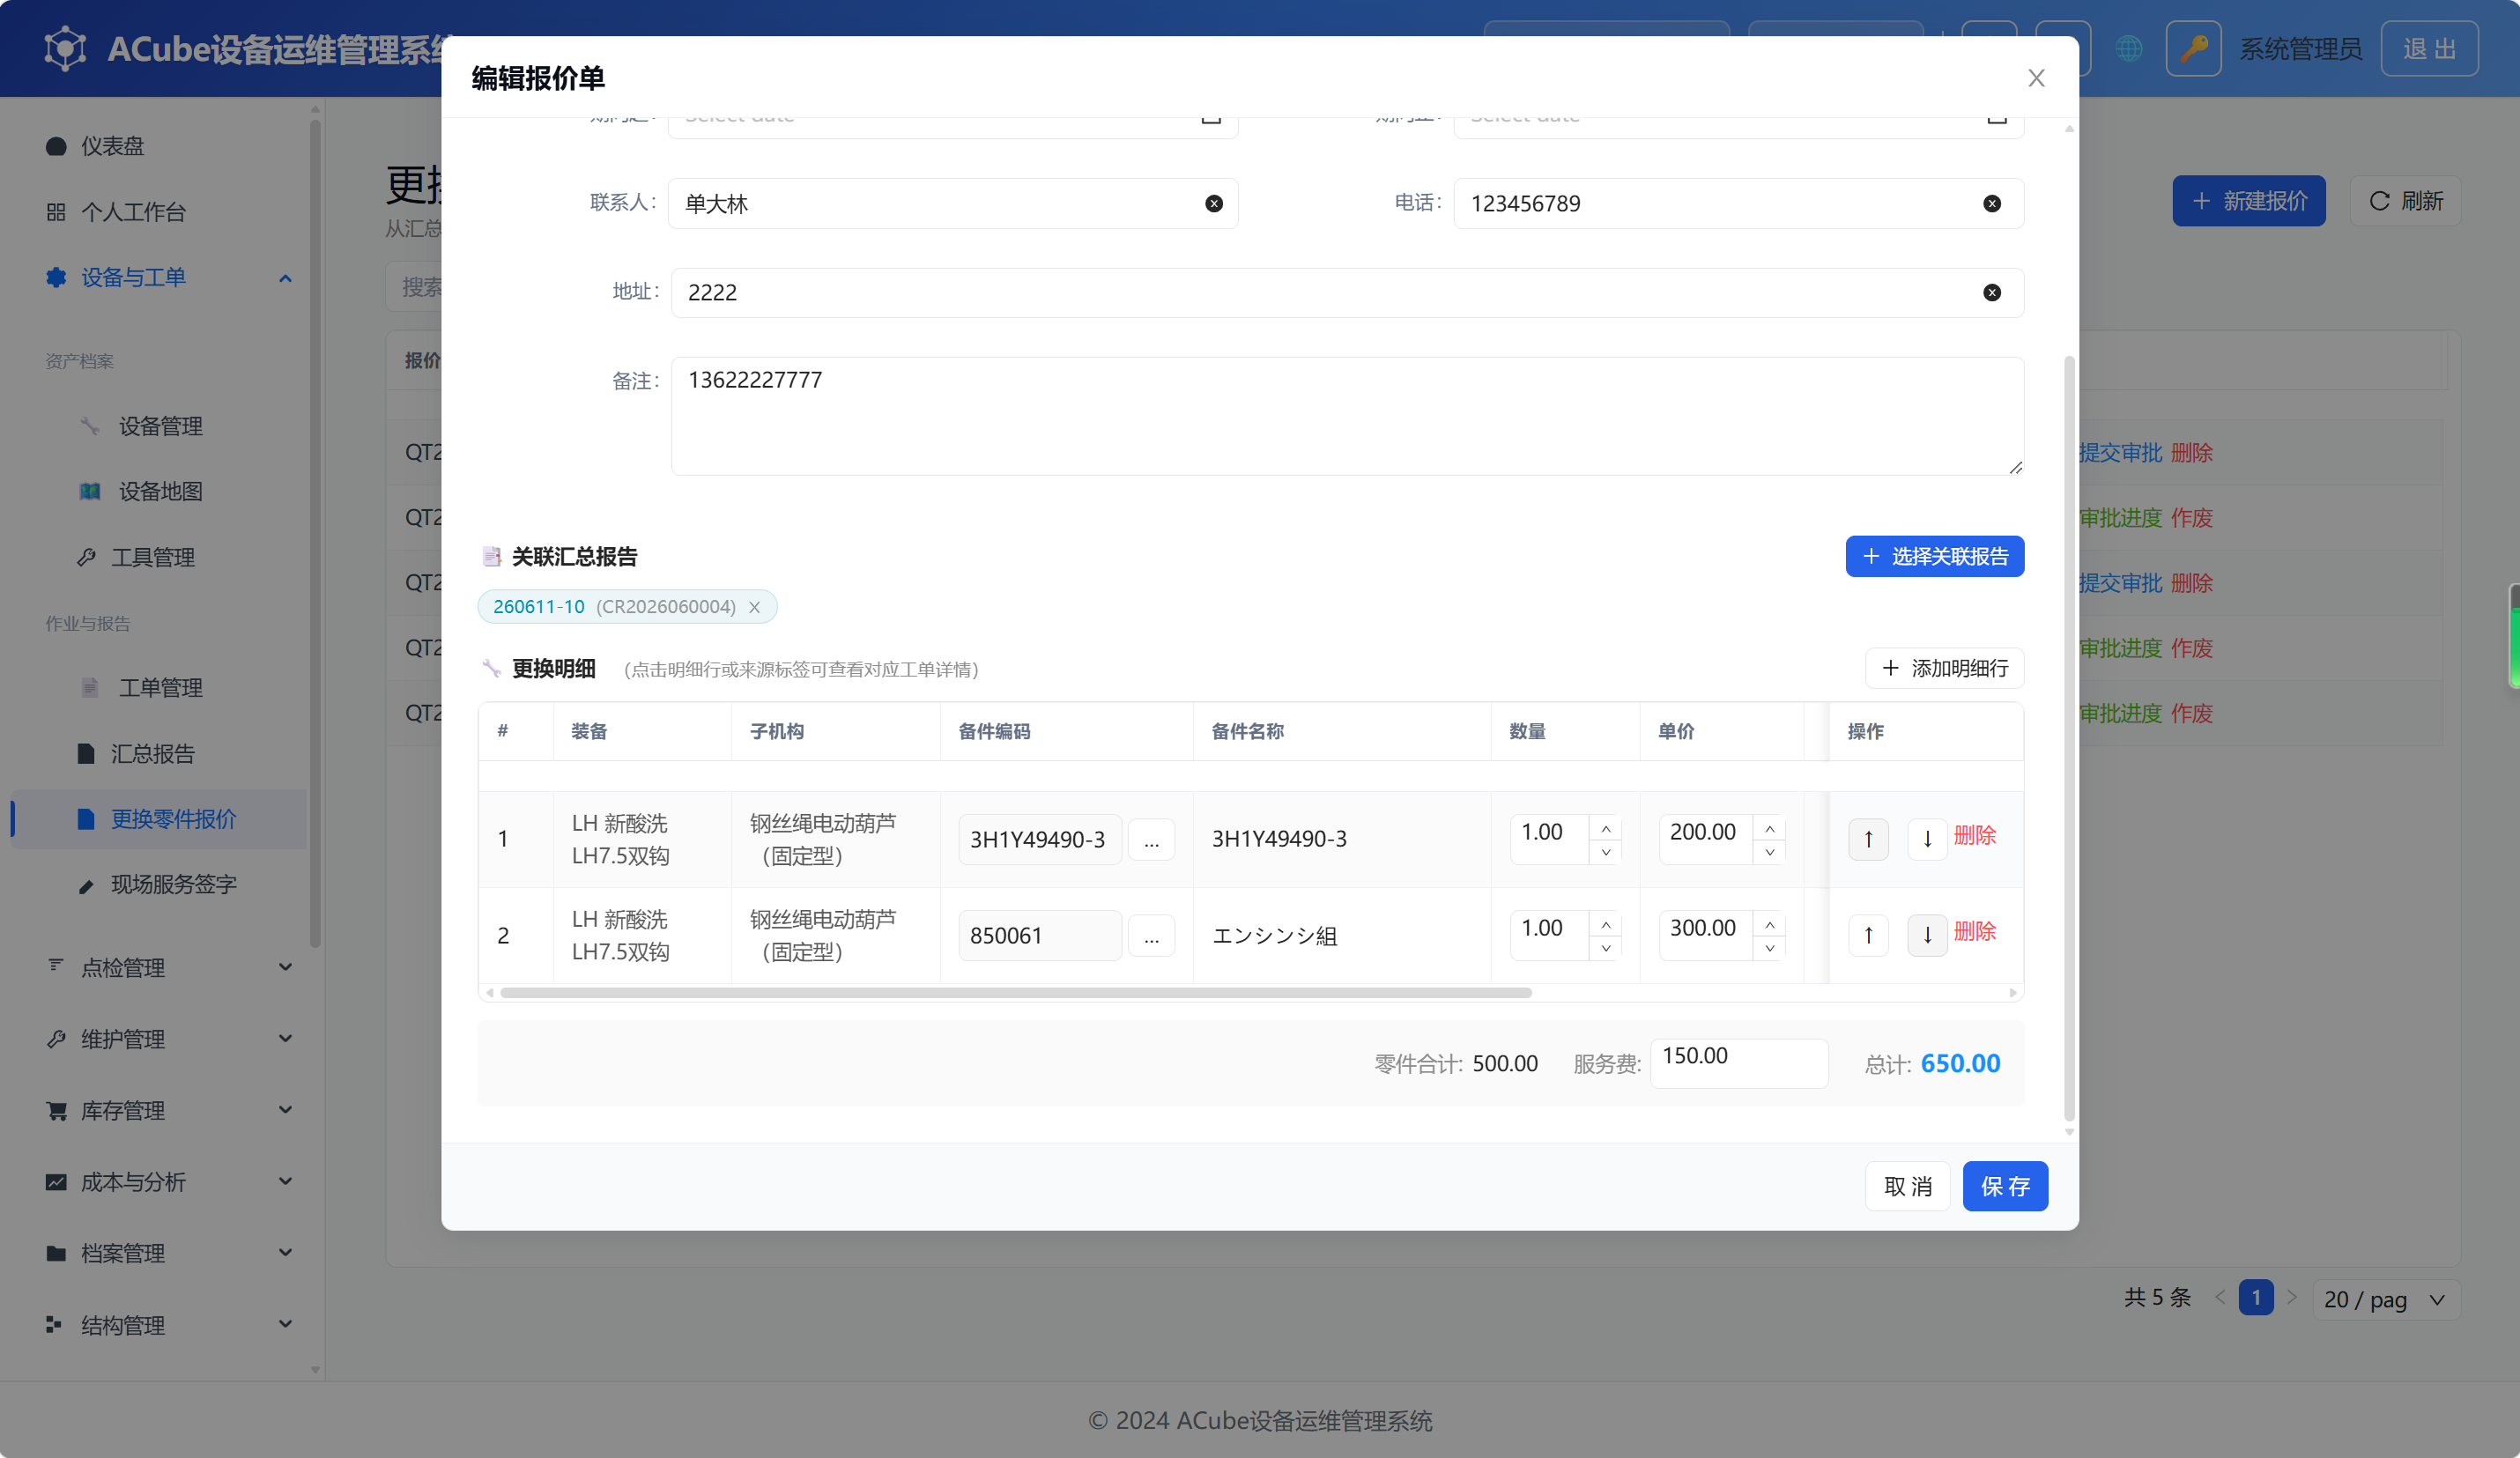Cancel editing with 取消
Image resolution: width=2520 pixels, height=1458 pixels.
point(1907,1186)
